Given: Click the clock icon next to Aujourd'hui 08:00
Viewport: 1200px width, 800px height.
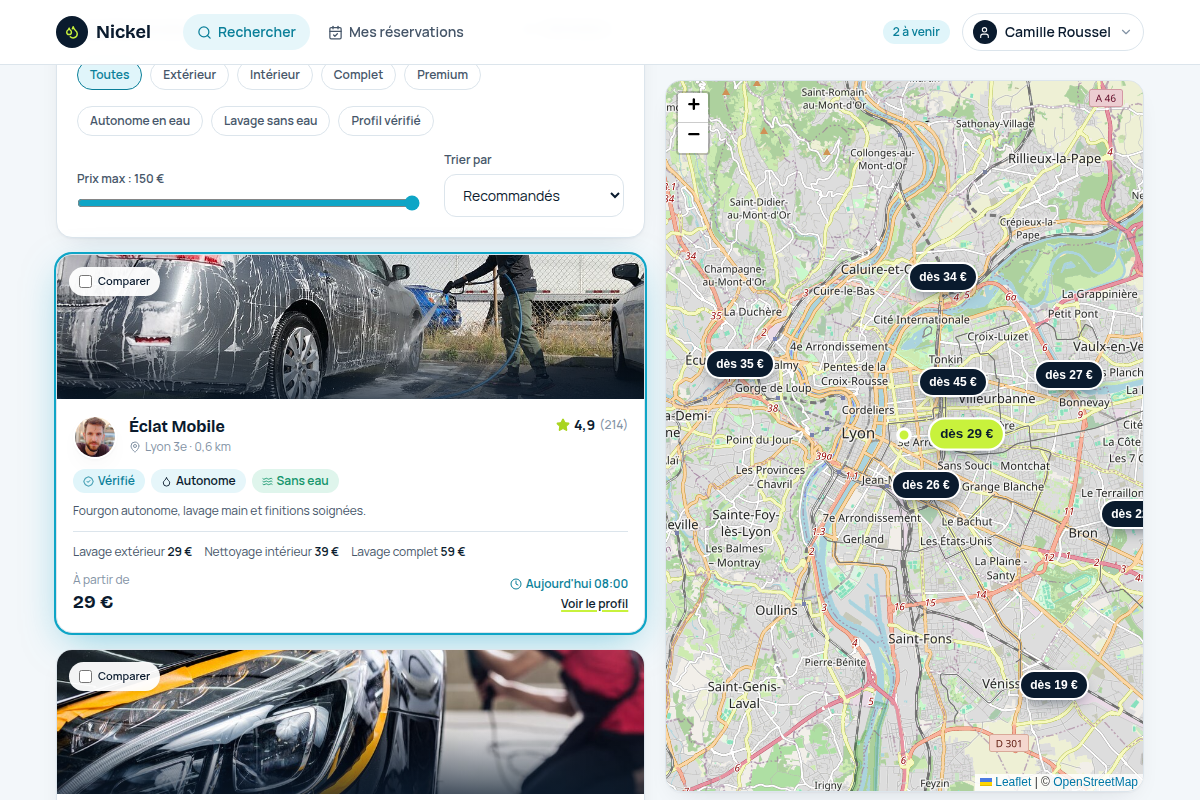Looking at the screenshot, I should [516, 584].
